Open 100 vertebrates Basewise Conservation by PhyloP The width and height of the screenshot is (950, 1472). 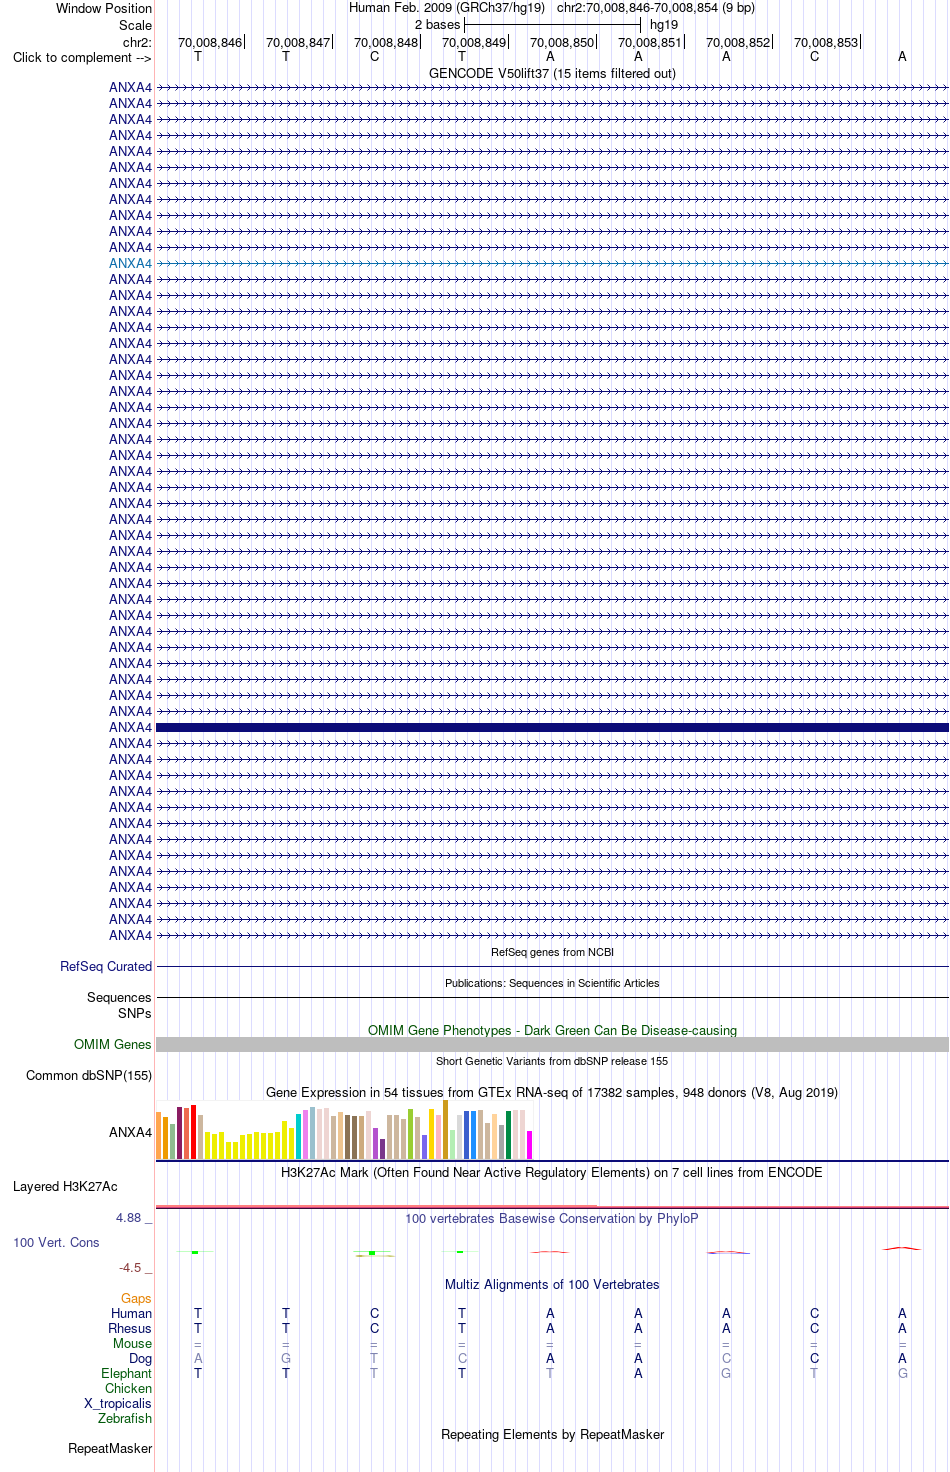point(552,1218)
